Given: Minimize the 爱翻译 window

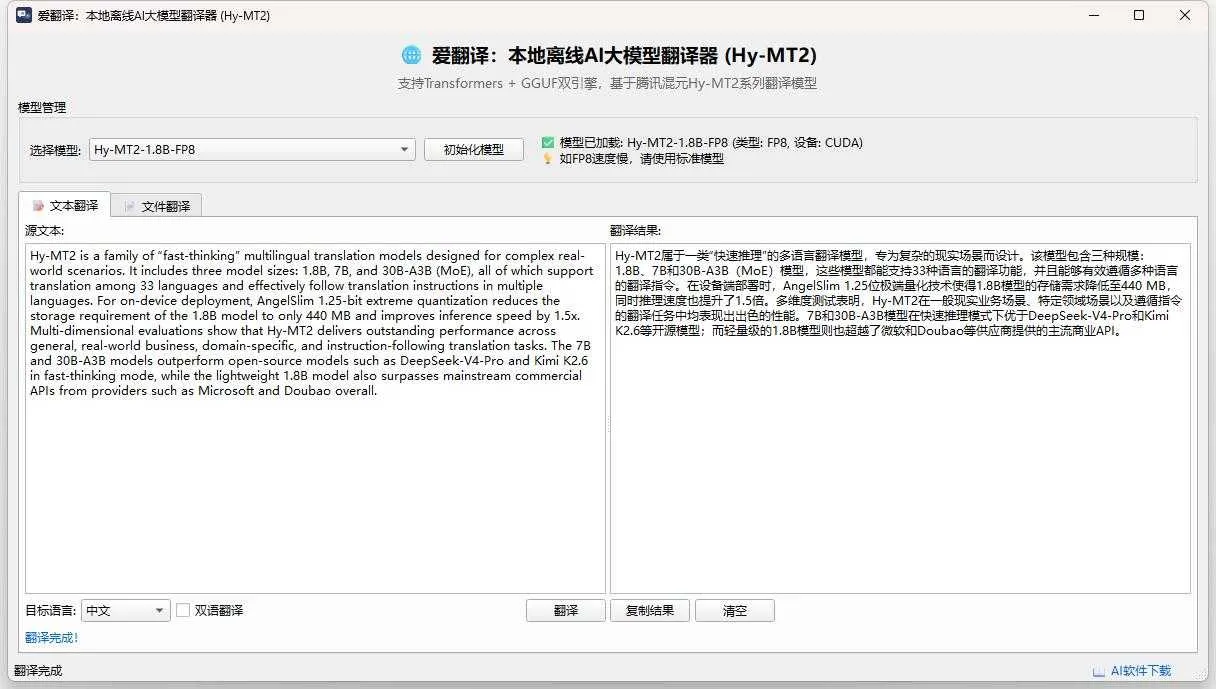Looking at the screenshot, I should [1093, 15].
